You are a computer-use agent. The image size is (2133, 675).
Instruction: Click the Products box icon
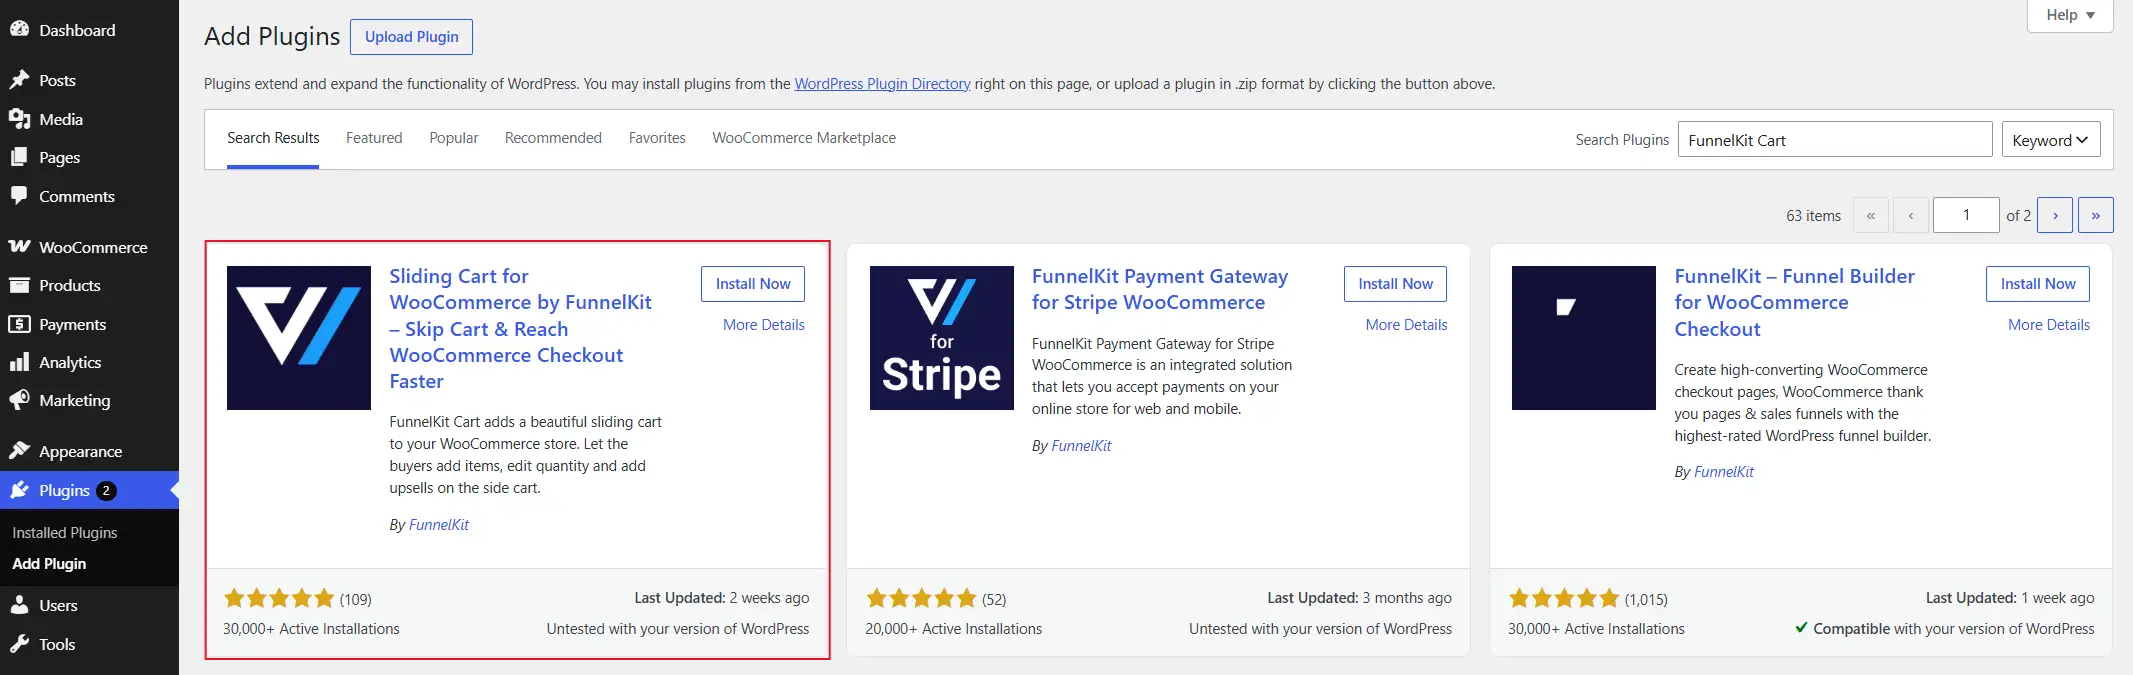pos(19,285)
